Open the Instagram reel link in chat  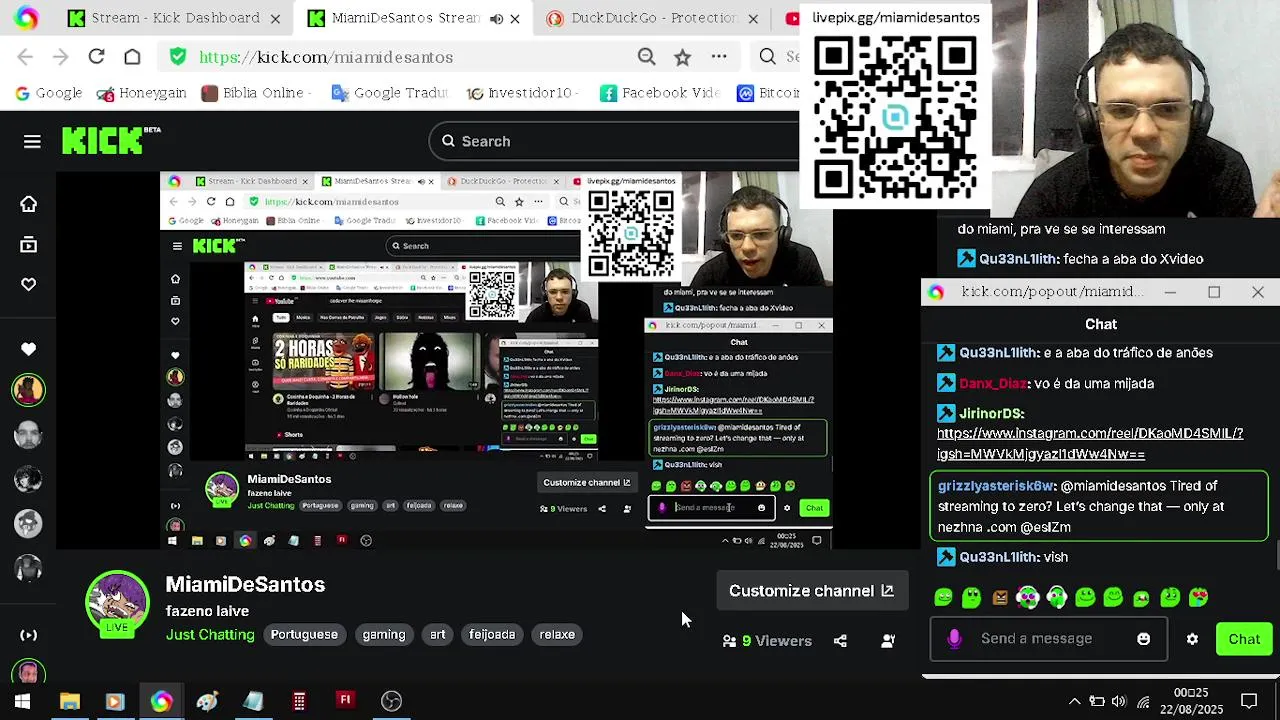click(x=1090, y=444)
